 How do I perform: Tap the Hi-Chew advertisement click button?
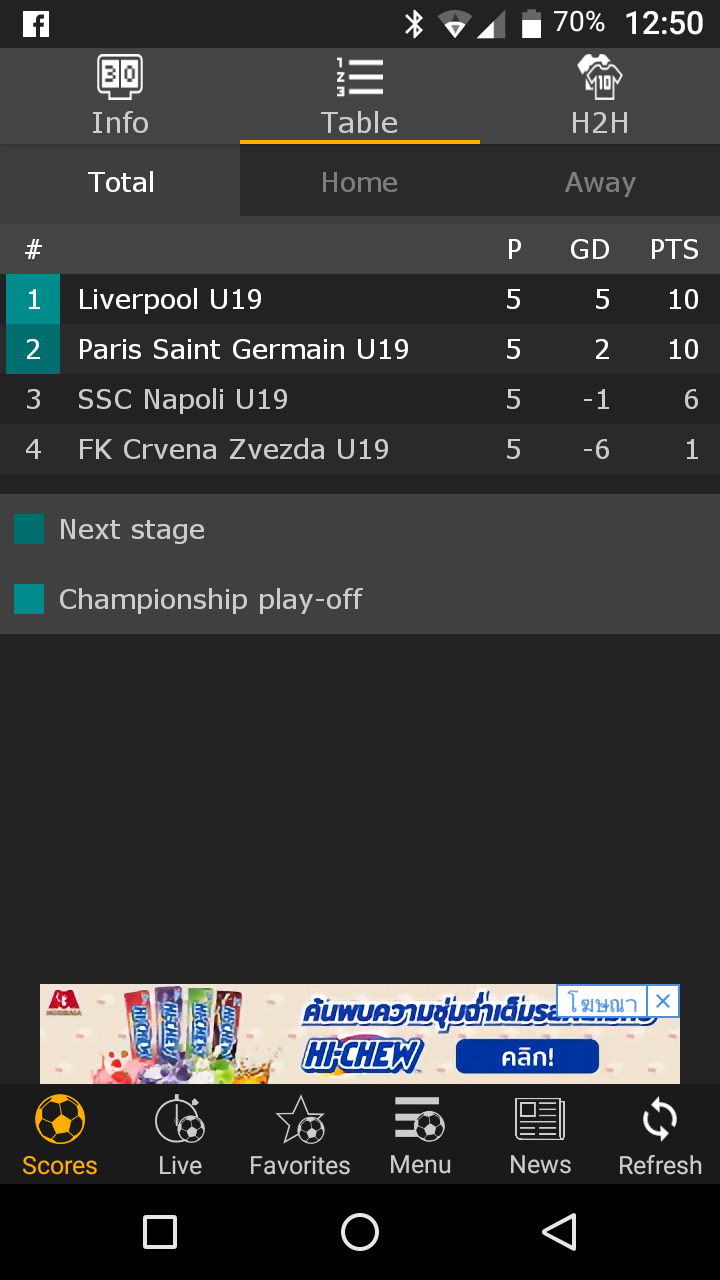[x=527, y=1057]
